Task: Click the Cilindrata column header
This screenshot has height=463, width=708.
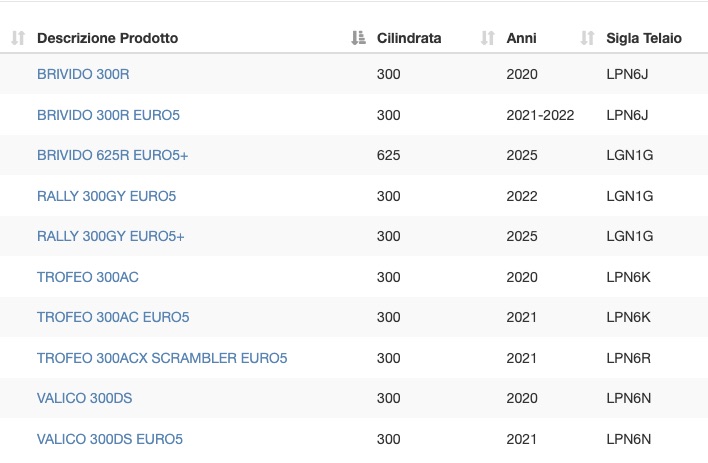Action: point(409,38)
